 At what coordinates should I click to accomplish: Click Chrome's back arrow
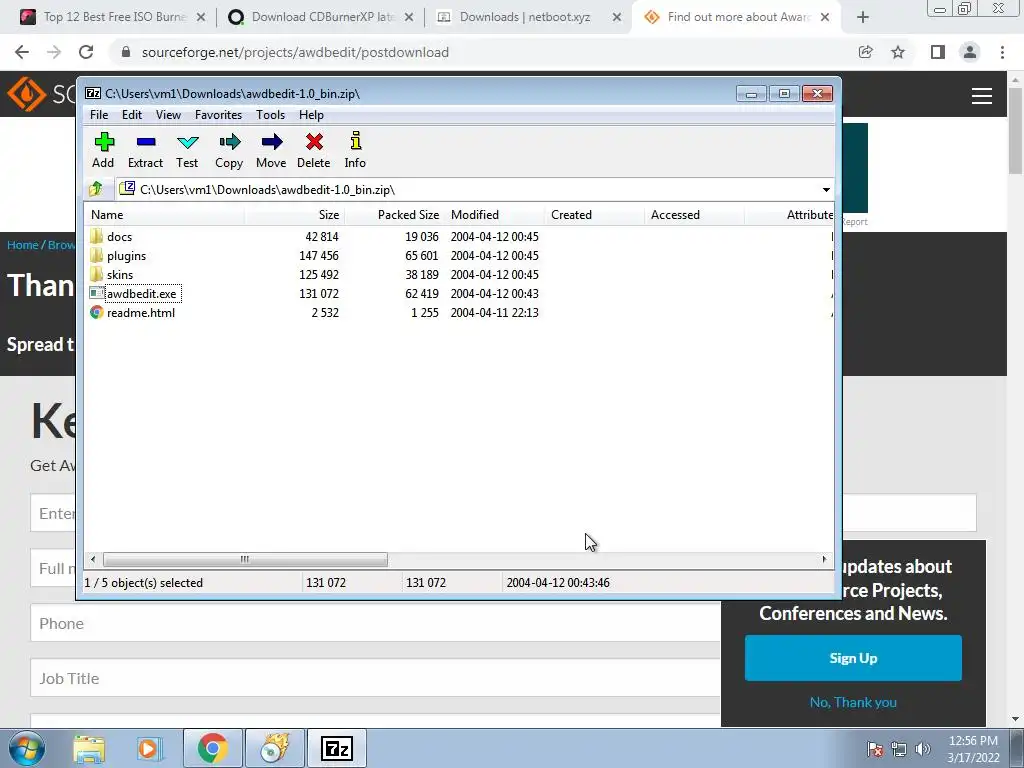[x=22, y=52]
